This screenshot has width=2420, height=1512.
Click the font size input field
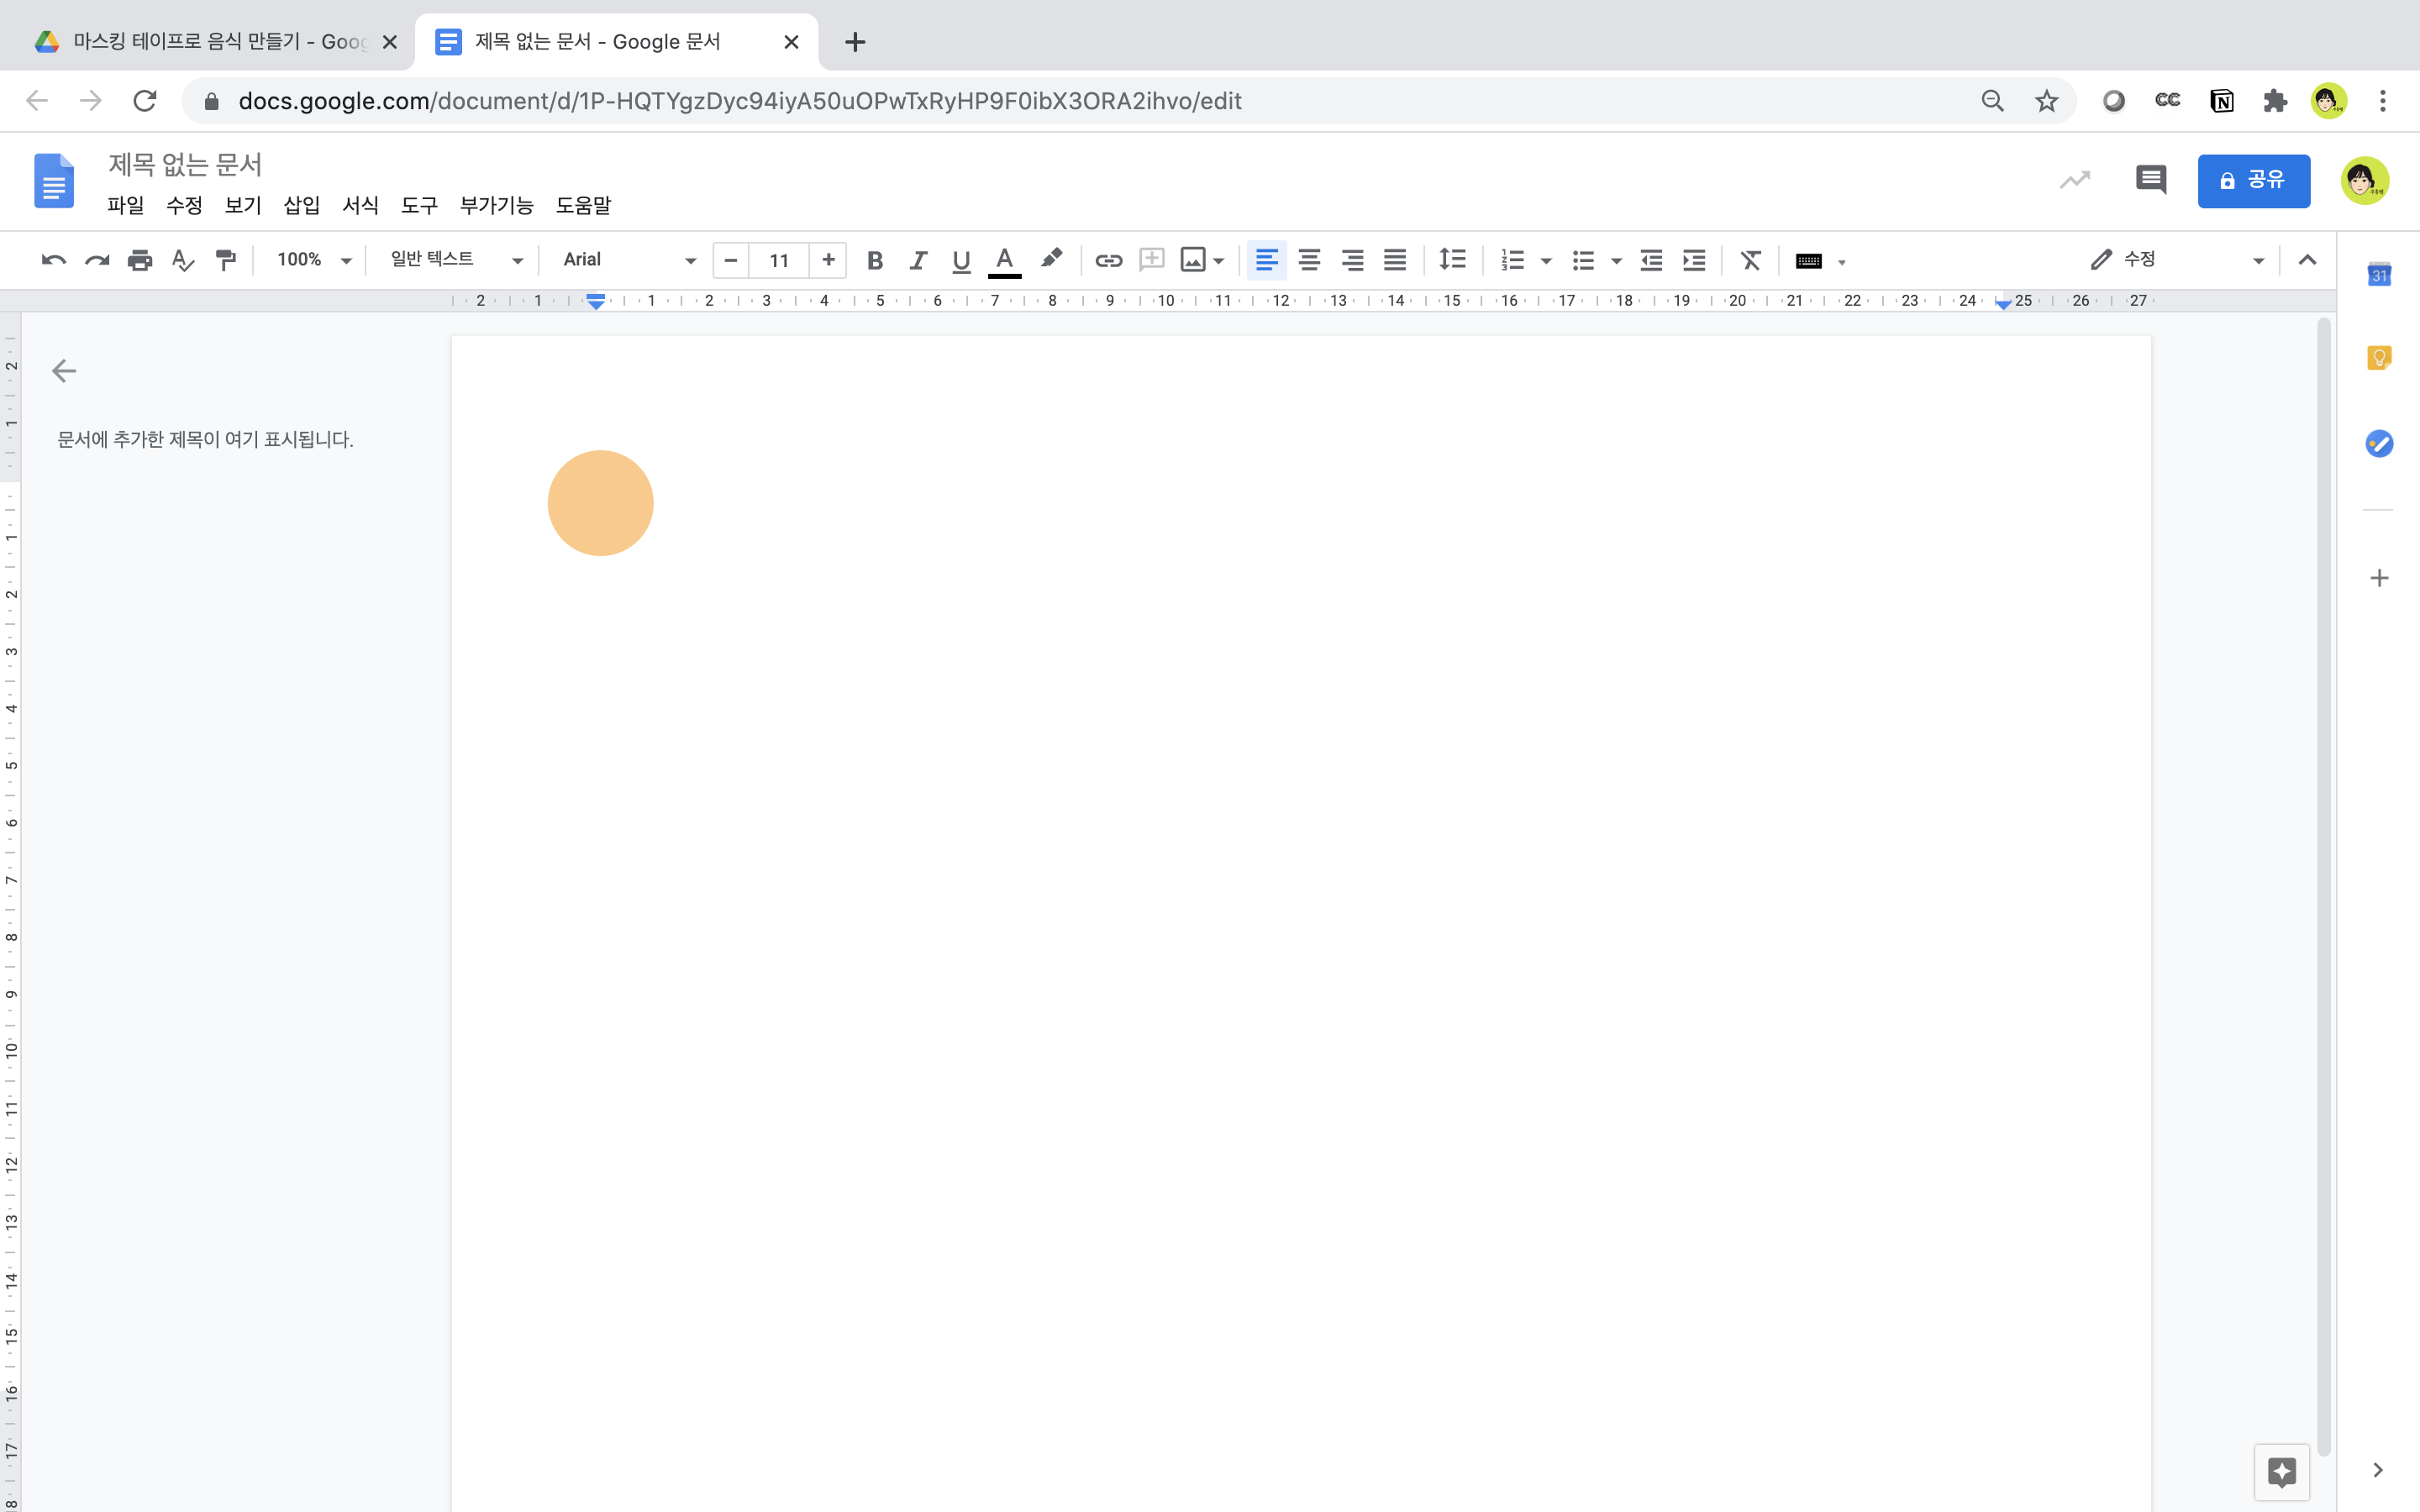pyautogui.click(x=779, y=260)
